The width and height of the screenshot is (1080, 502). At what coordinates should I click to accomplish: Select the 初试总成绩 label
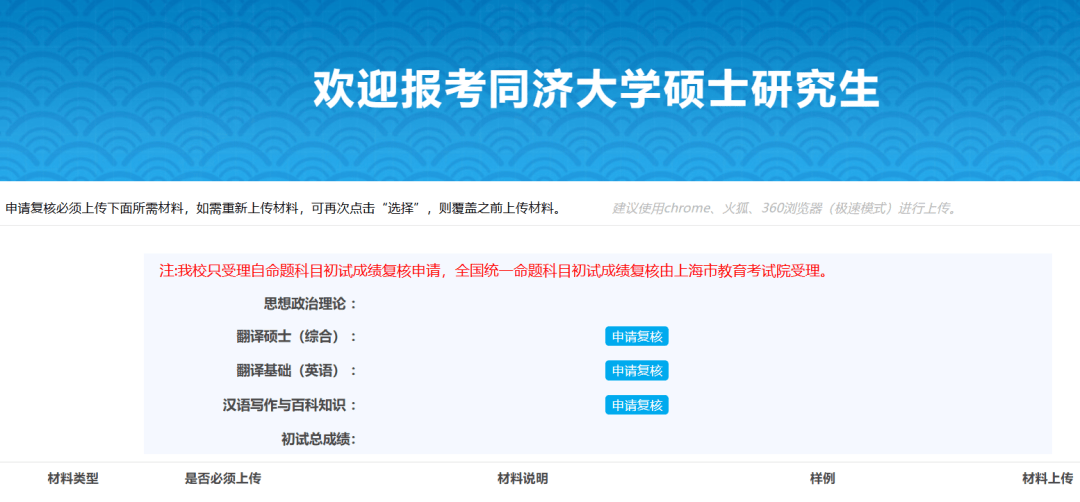(x=318, y=439)
